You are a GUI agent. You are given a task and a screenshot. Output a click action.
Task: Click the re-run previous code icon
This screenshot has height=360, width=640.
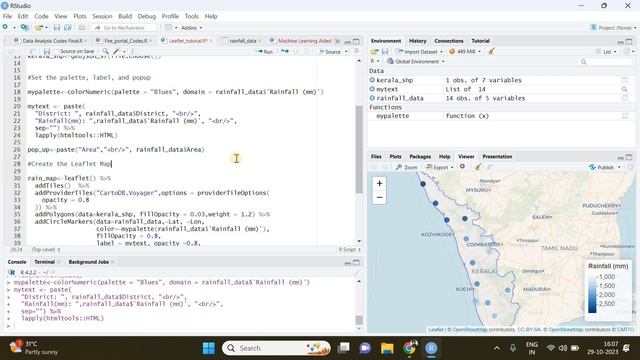click(x=285, y=51)
